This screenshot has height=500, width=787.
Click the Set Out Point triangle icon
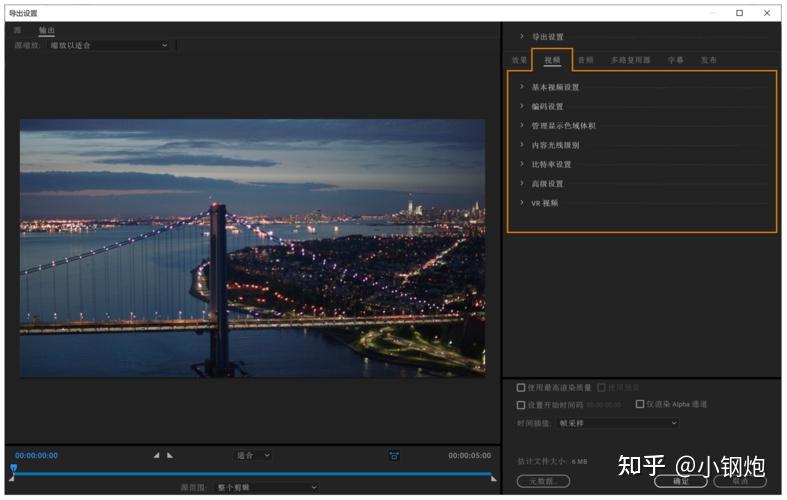click(x=170, y=455)
